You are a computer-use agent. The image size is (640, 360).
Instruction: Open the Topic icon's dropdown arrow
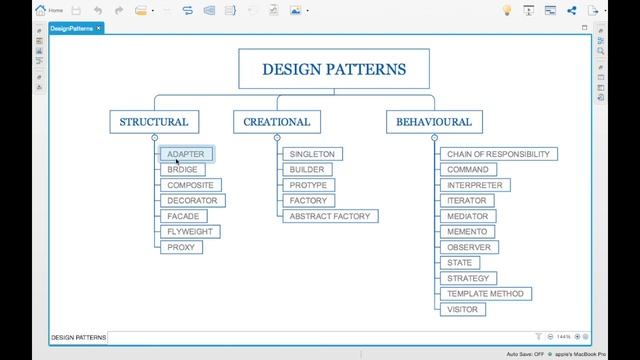[153, 11]
